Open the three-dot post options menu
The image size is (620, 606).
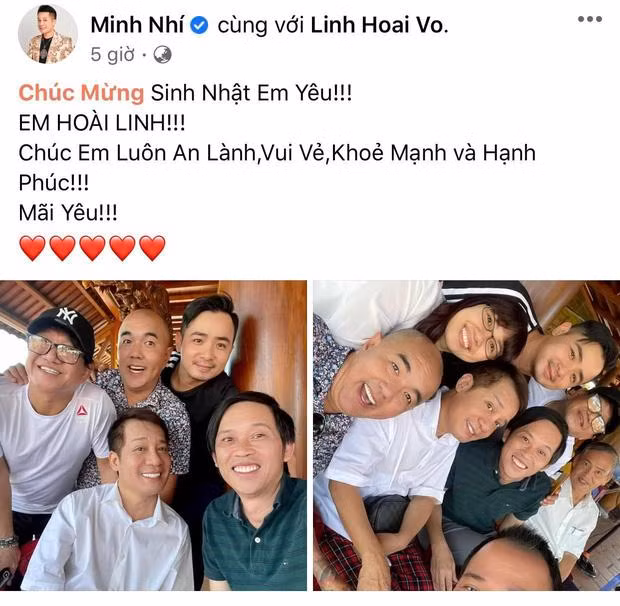[x=590, y=19]
